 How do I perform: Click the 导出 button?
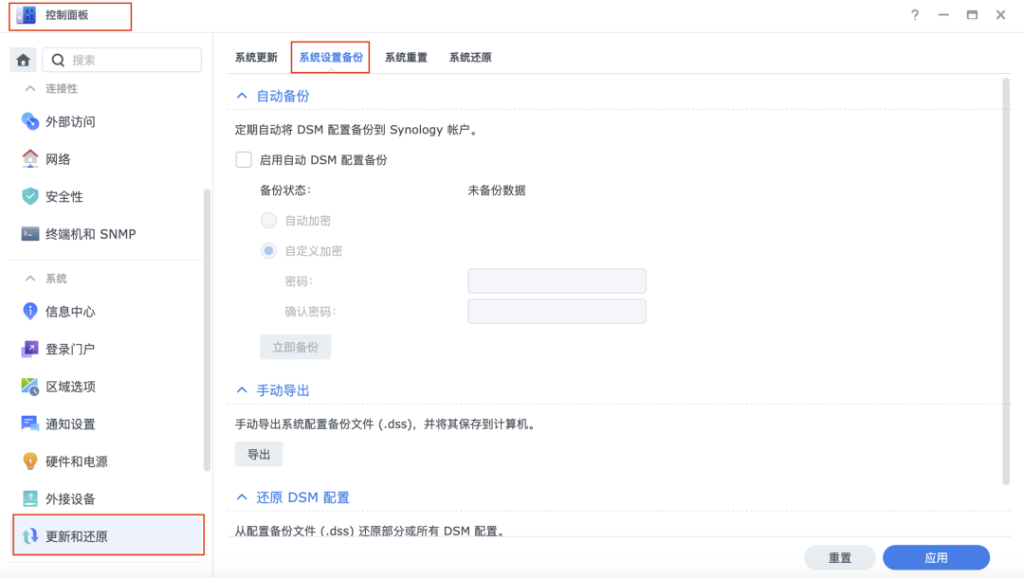[x=259, y=455]
